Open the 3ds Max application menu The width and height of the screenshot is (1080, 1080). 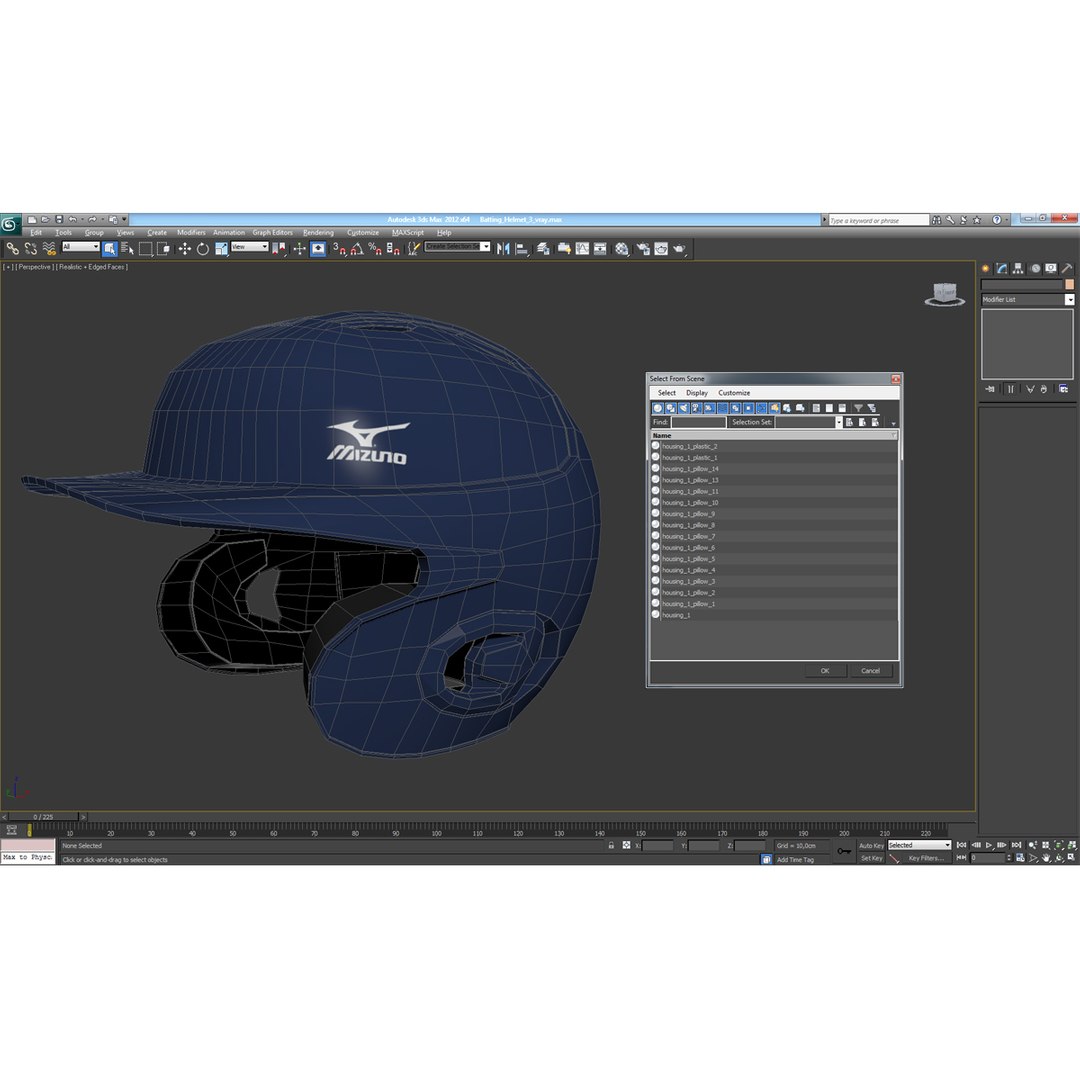tap(10, 224)
